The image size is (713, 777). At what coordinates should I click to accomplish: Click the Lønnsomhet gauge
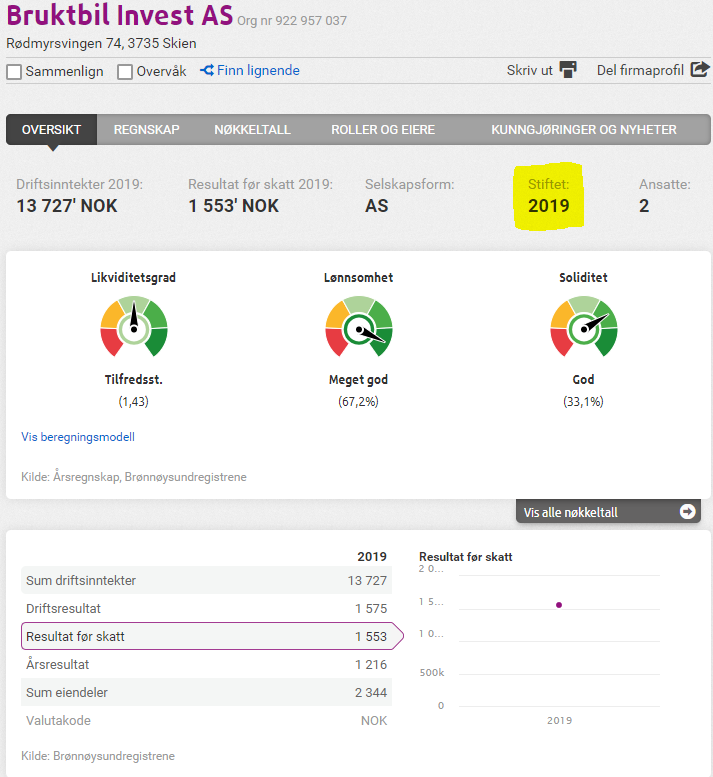pyautogui.click(x=359, y=327)
